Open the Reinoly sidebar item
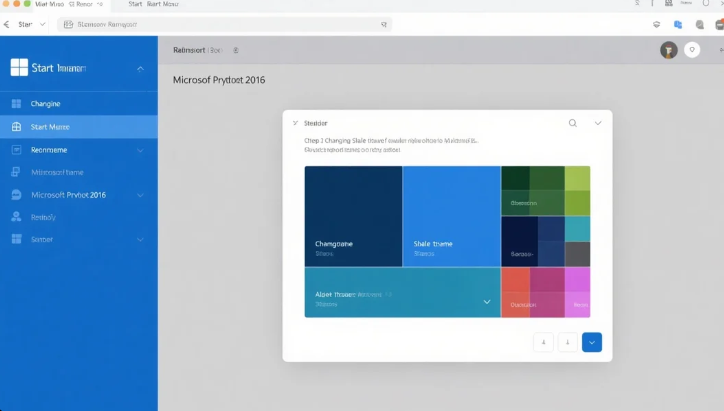Screen dimensions: 724x411 tap(78, 217)
